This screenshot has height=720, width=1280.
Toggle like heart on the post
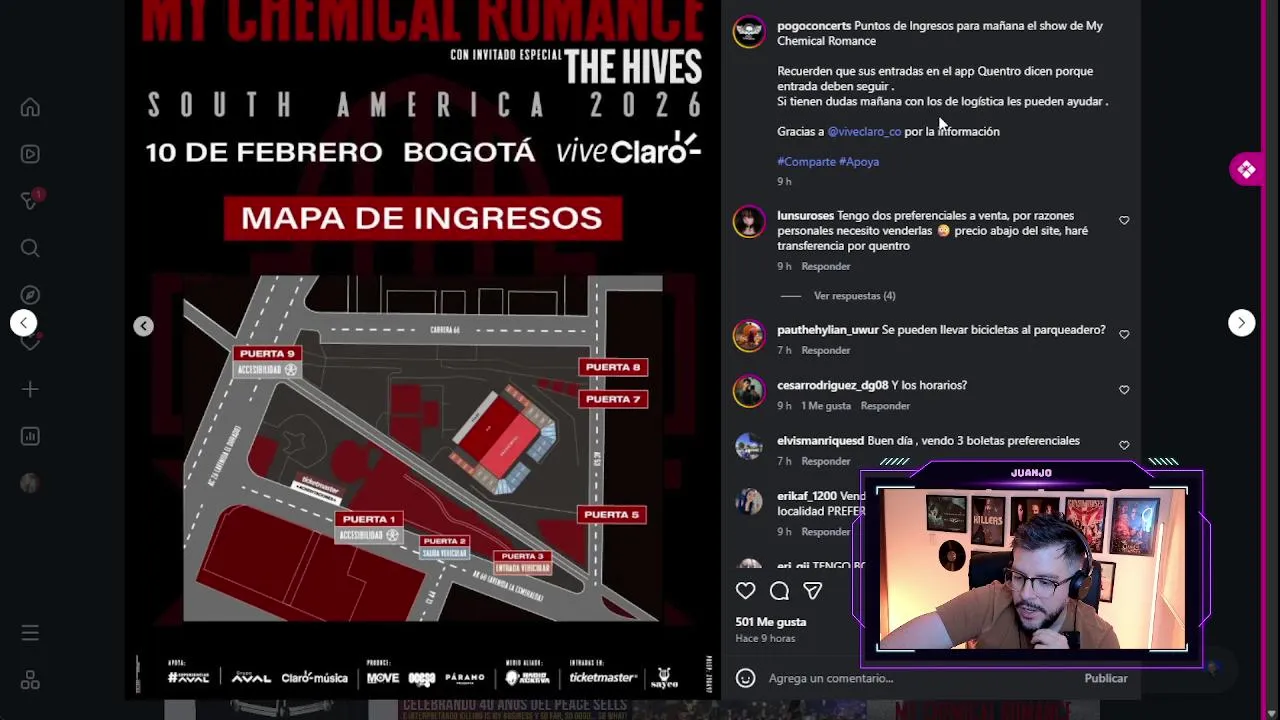745,591
